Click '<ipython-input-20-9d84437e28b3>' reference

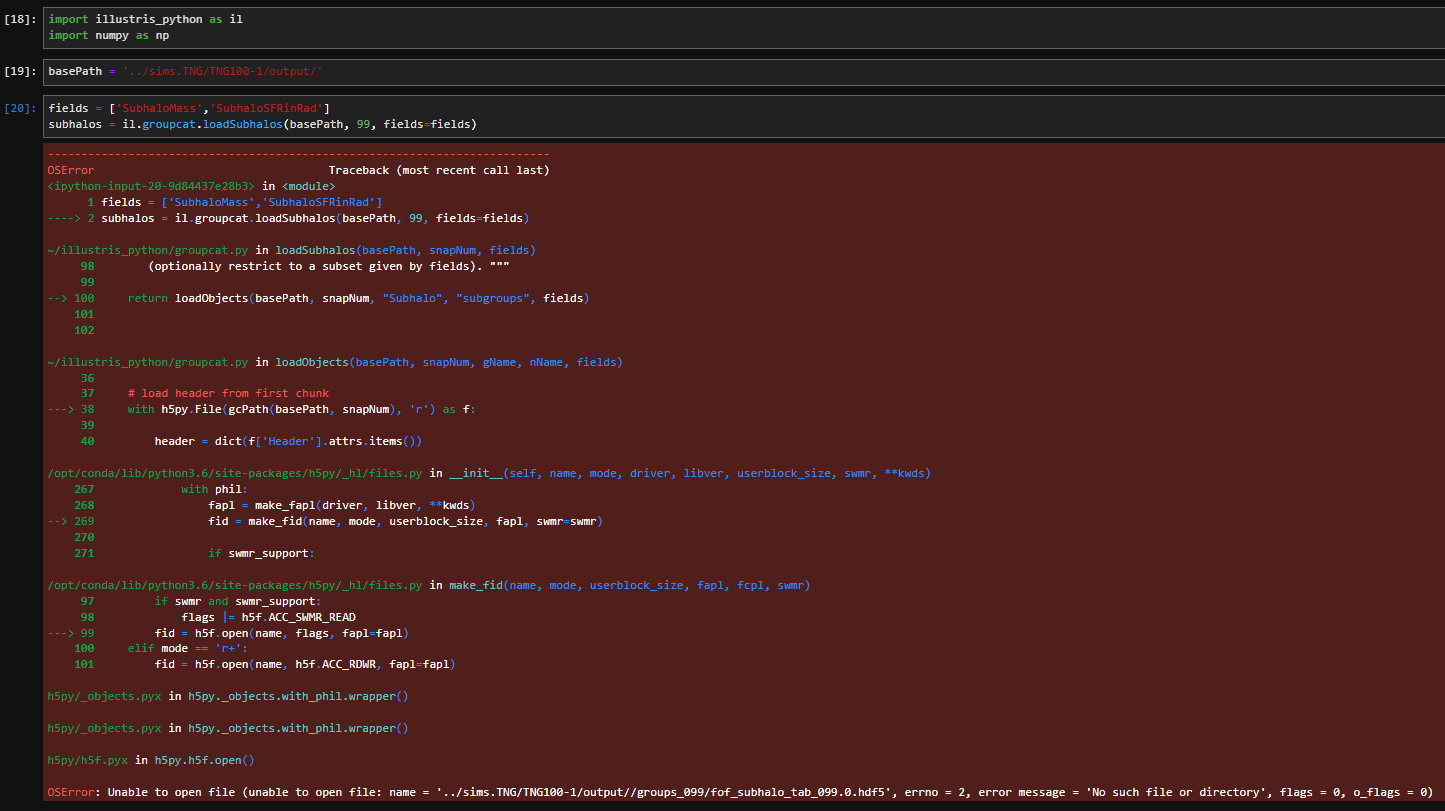150,186
